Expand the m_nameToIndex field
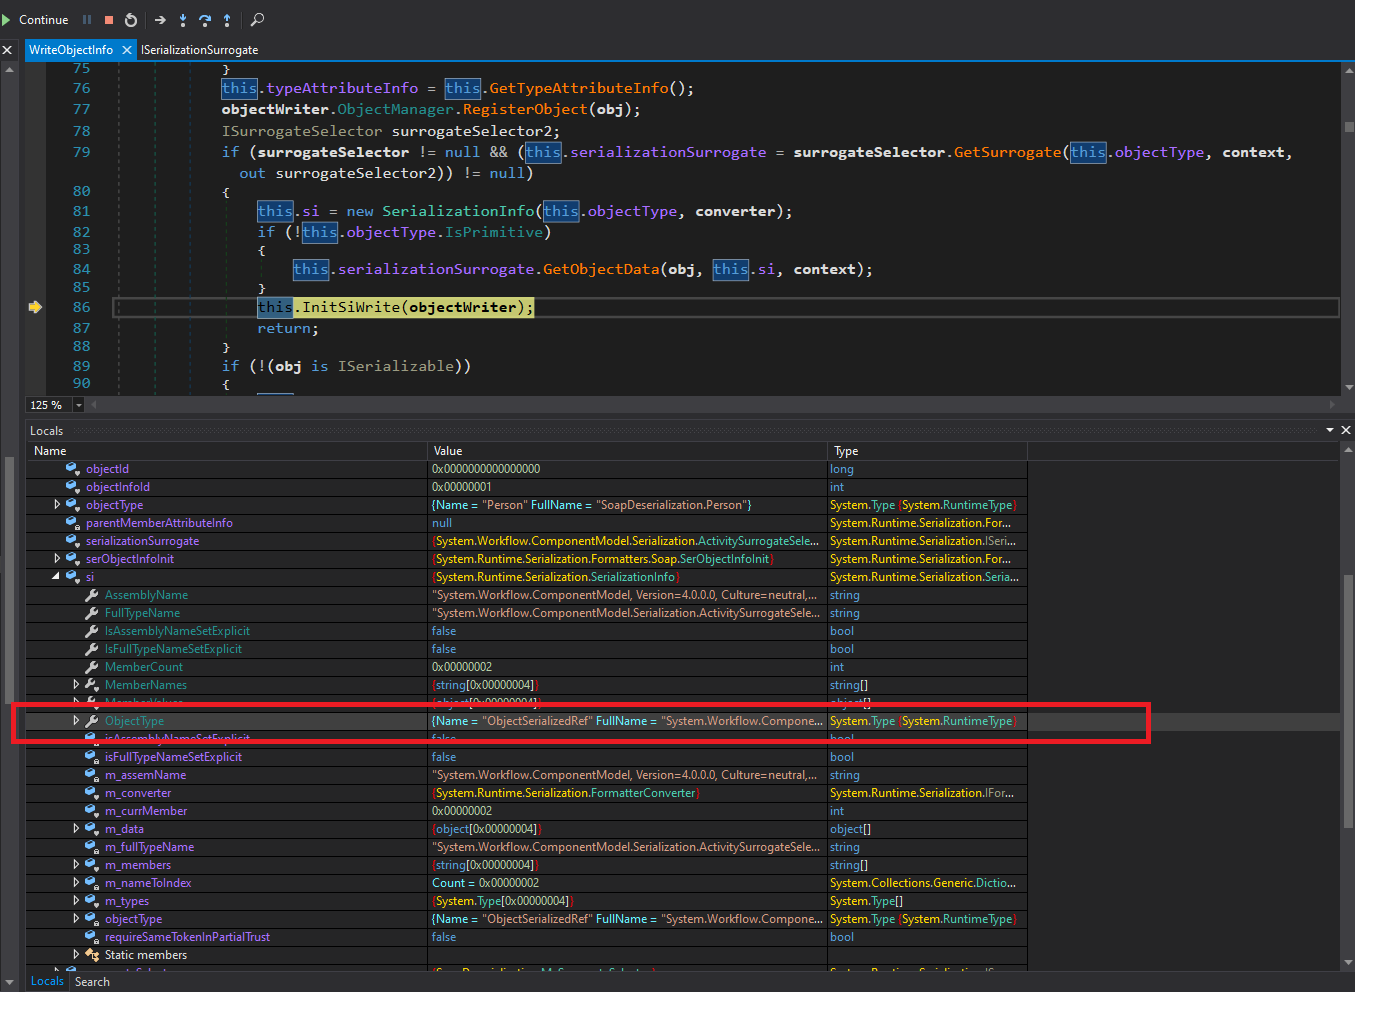Image resolution: width=1387 pixels, height=1024 pixels. (76, 883)
